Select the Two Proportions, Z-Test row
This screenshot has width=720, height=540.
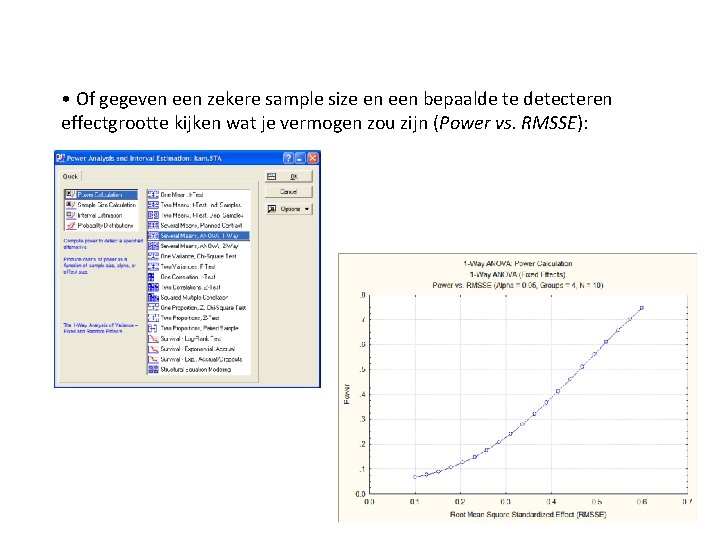(x=198, y=318)
